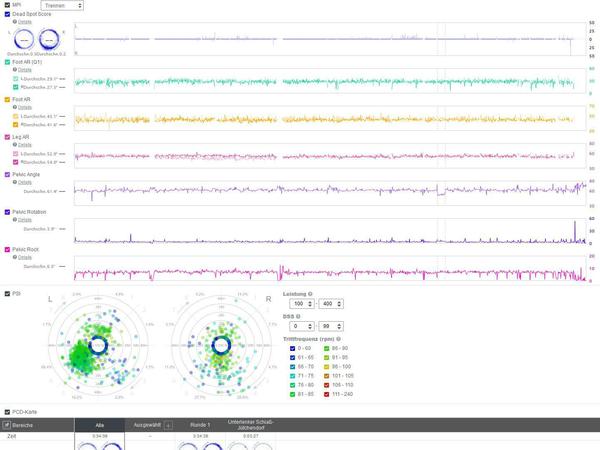Click info icon next to DSS label
This screenshot has height=450, width=600.
tap(298, 316)
